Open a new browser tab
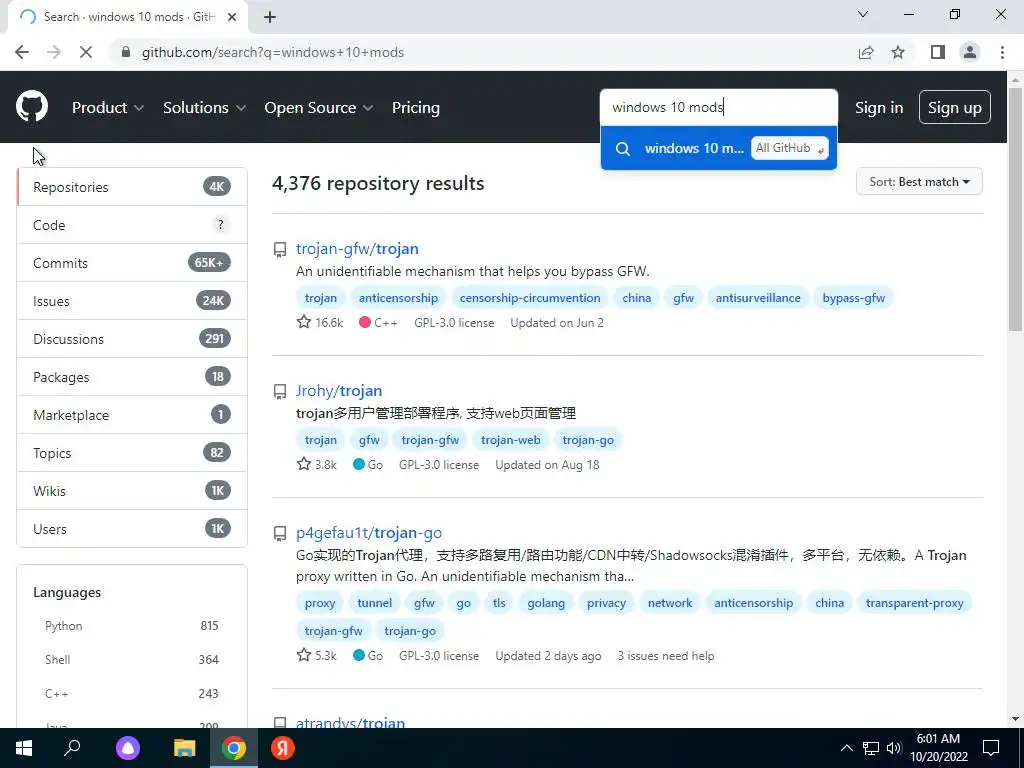 [x=270, y=17]
